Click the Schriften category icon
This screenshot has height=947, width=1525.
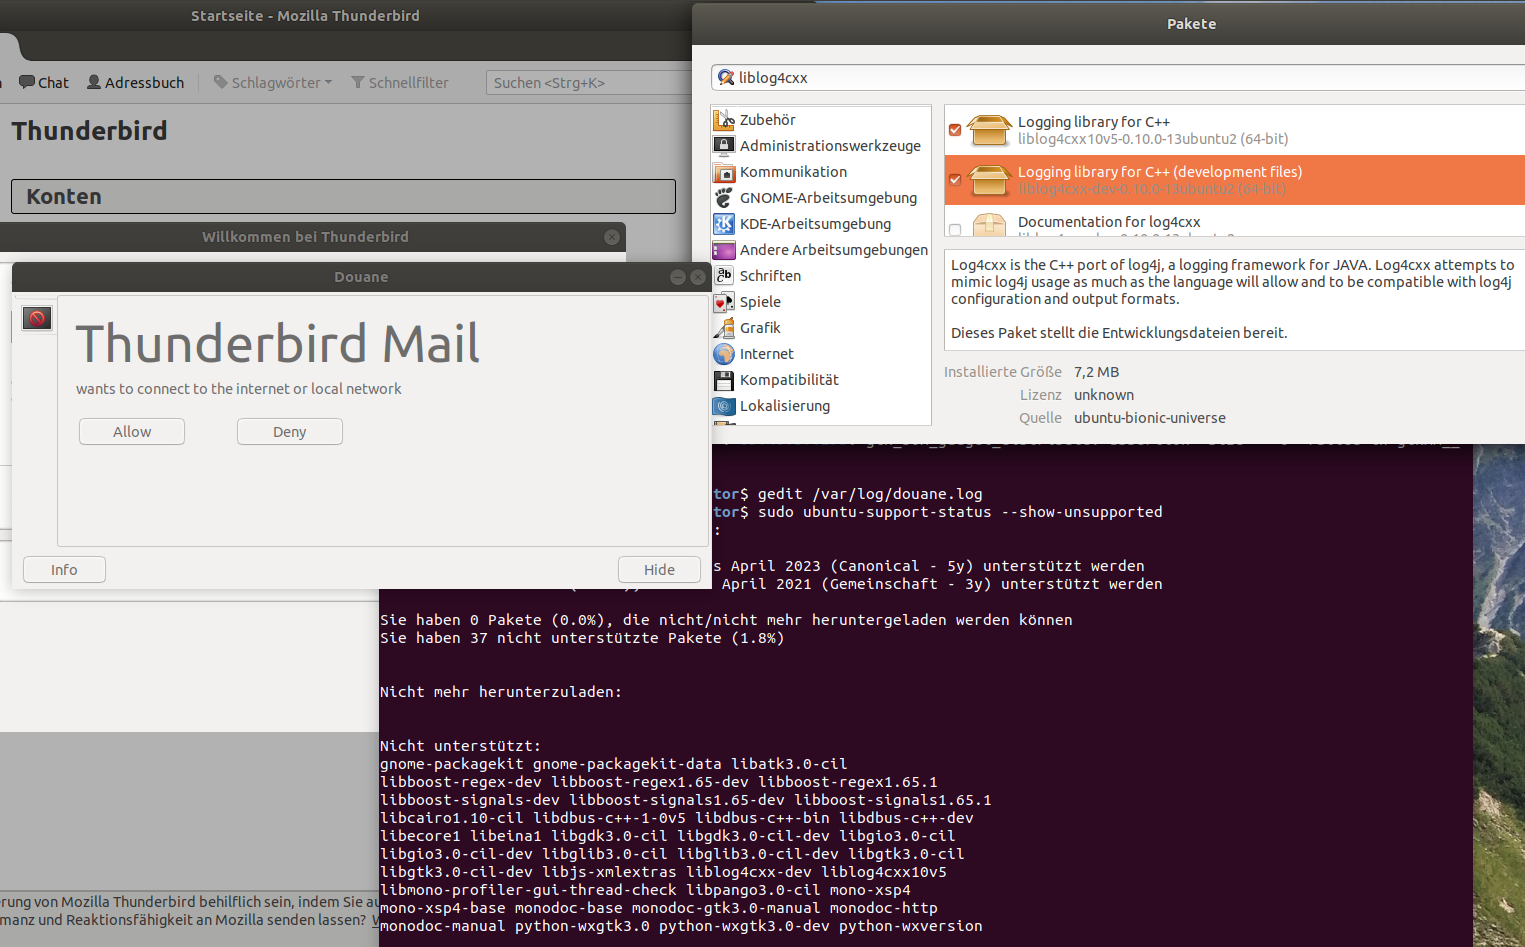[724, 276]
